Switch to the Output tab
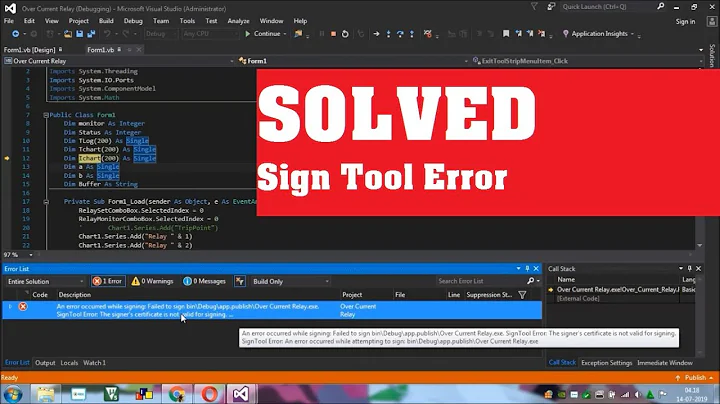This screenshot has height=404, width=720. 45,363
